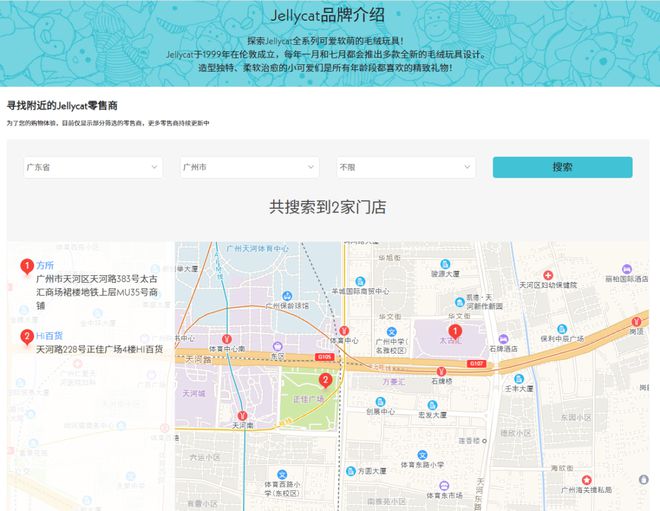Click the 连香楼 point on map
660x511 pixels.
tap(484, 441)
